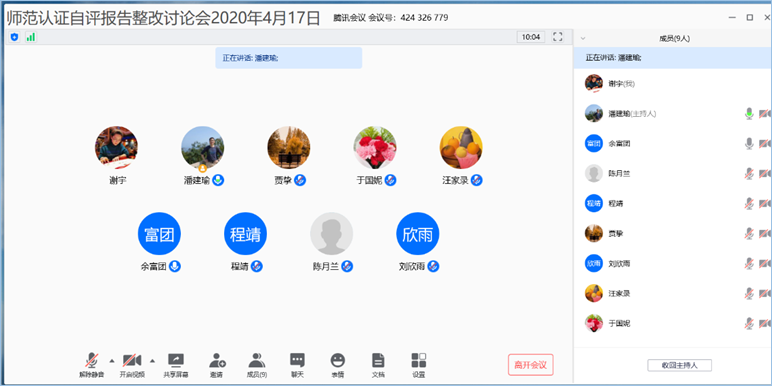Collapse the members panel chevron
772x386 pixels.
[583, 38]
